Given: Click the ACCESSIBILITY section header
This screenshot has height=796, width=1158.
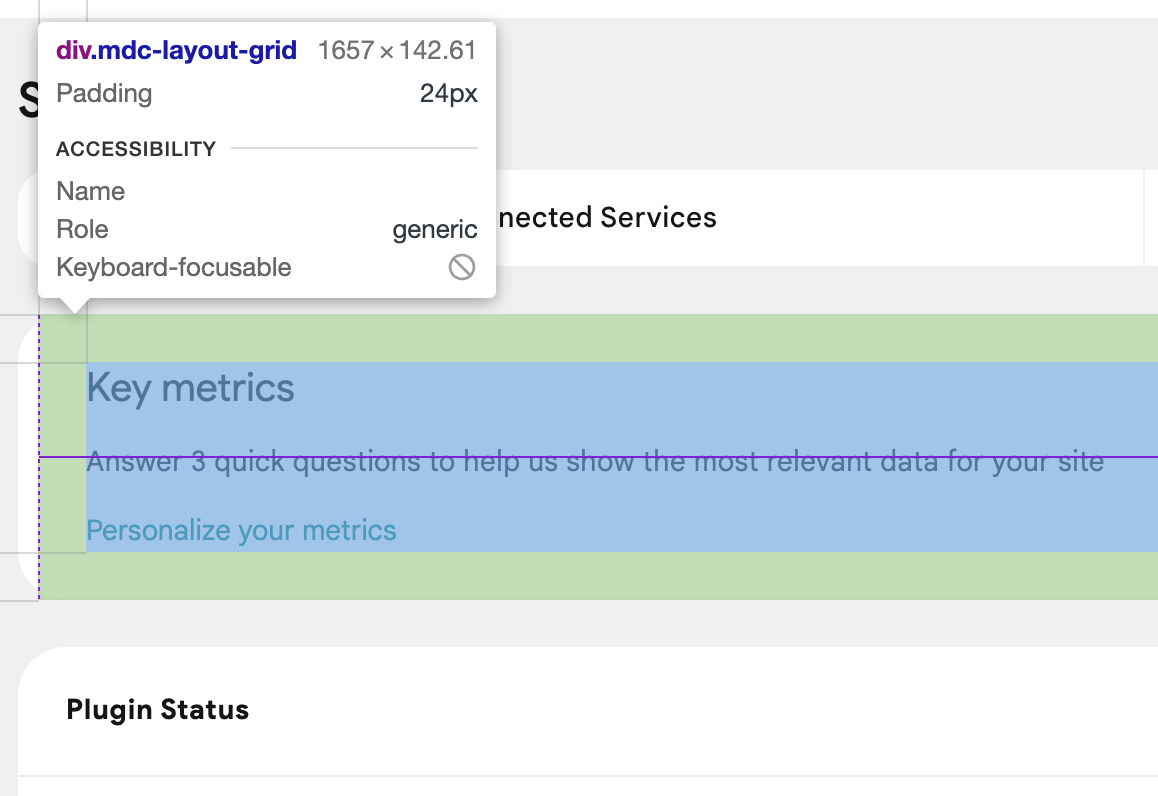Looking at the screenshot, I should coord(136,148).
